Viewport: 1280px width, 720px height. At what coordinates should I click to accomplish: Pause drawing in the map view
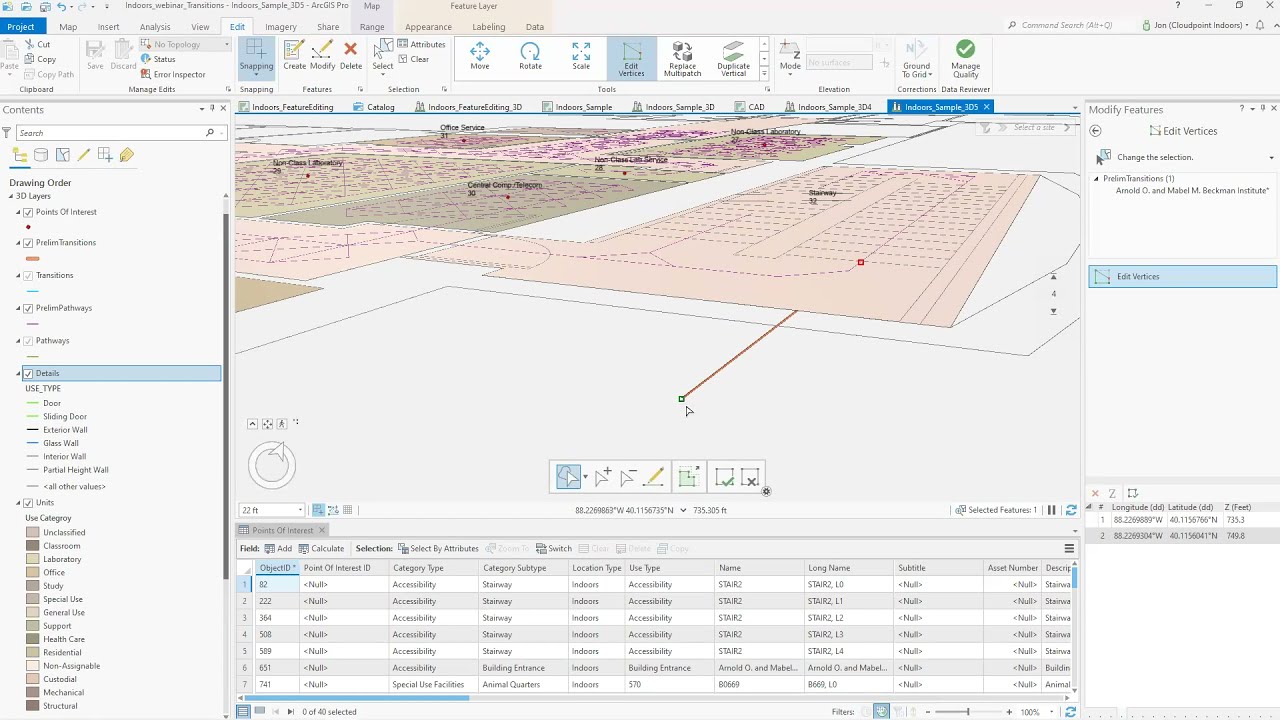[1051, 510]
